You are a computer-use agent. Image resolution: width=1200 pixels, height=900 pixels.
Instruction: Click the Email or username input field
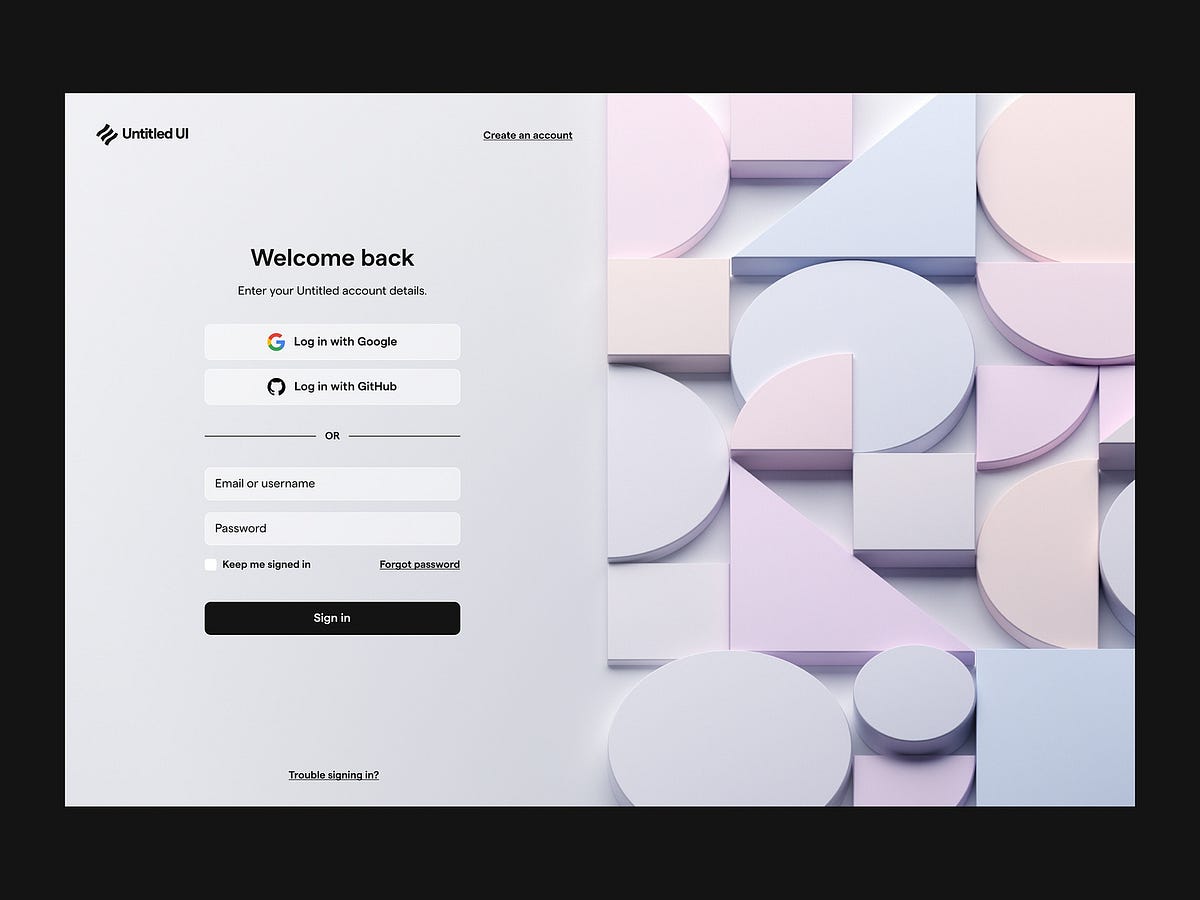pyautogui.click(x=332, y=483)
